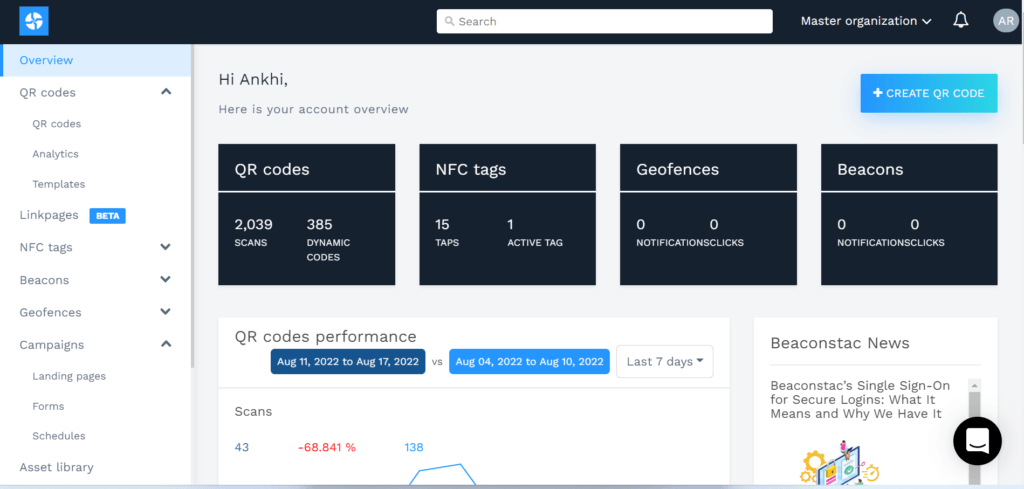Click the -68.841 % change value
1024x489 pixels.
[x=327, y=447]
